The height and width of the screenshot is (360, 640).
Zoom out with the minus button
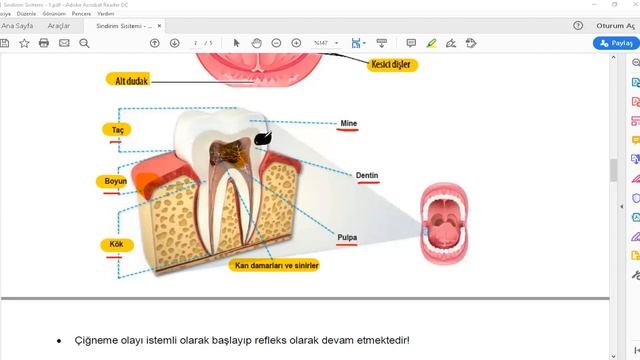pyautogui.click(x=276, y=43)
